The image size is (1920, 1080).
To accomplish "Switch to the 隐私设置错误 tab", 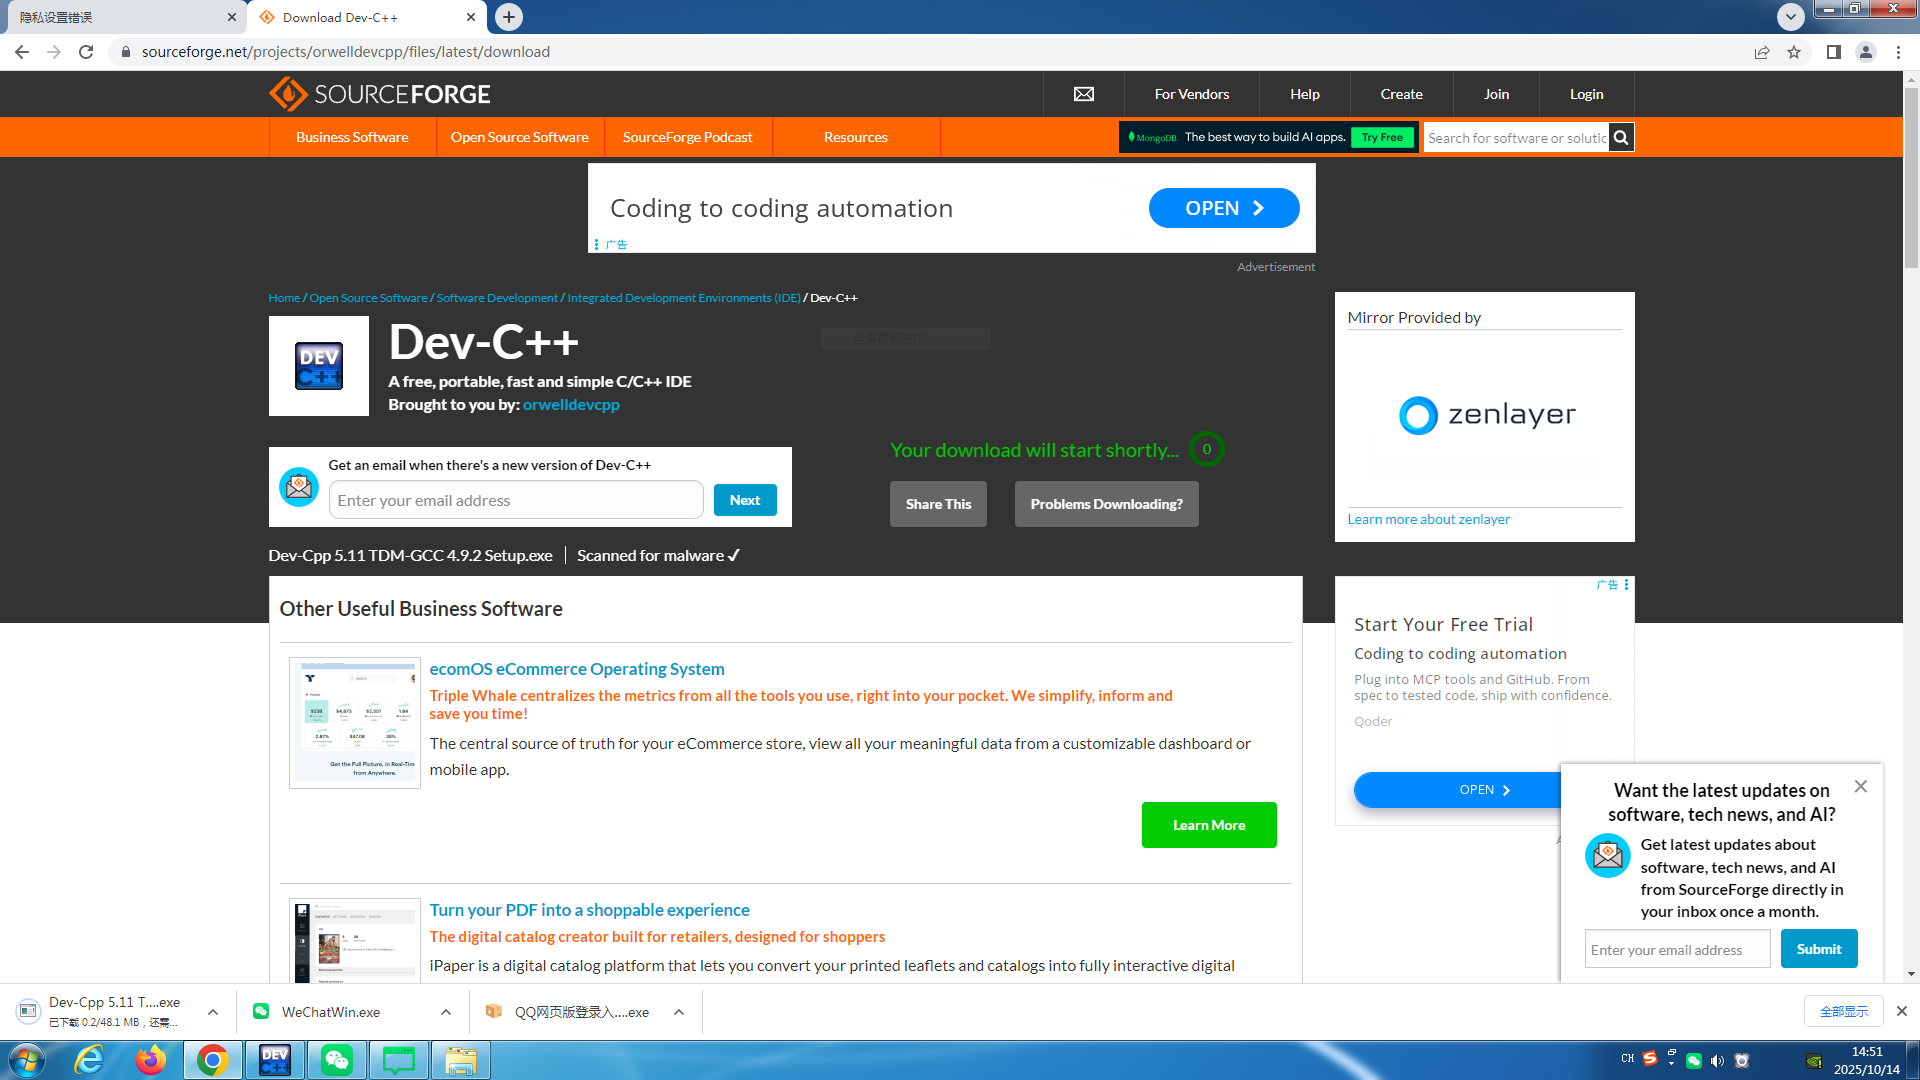I will point(120,17).
